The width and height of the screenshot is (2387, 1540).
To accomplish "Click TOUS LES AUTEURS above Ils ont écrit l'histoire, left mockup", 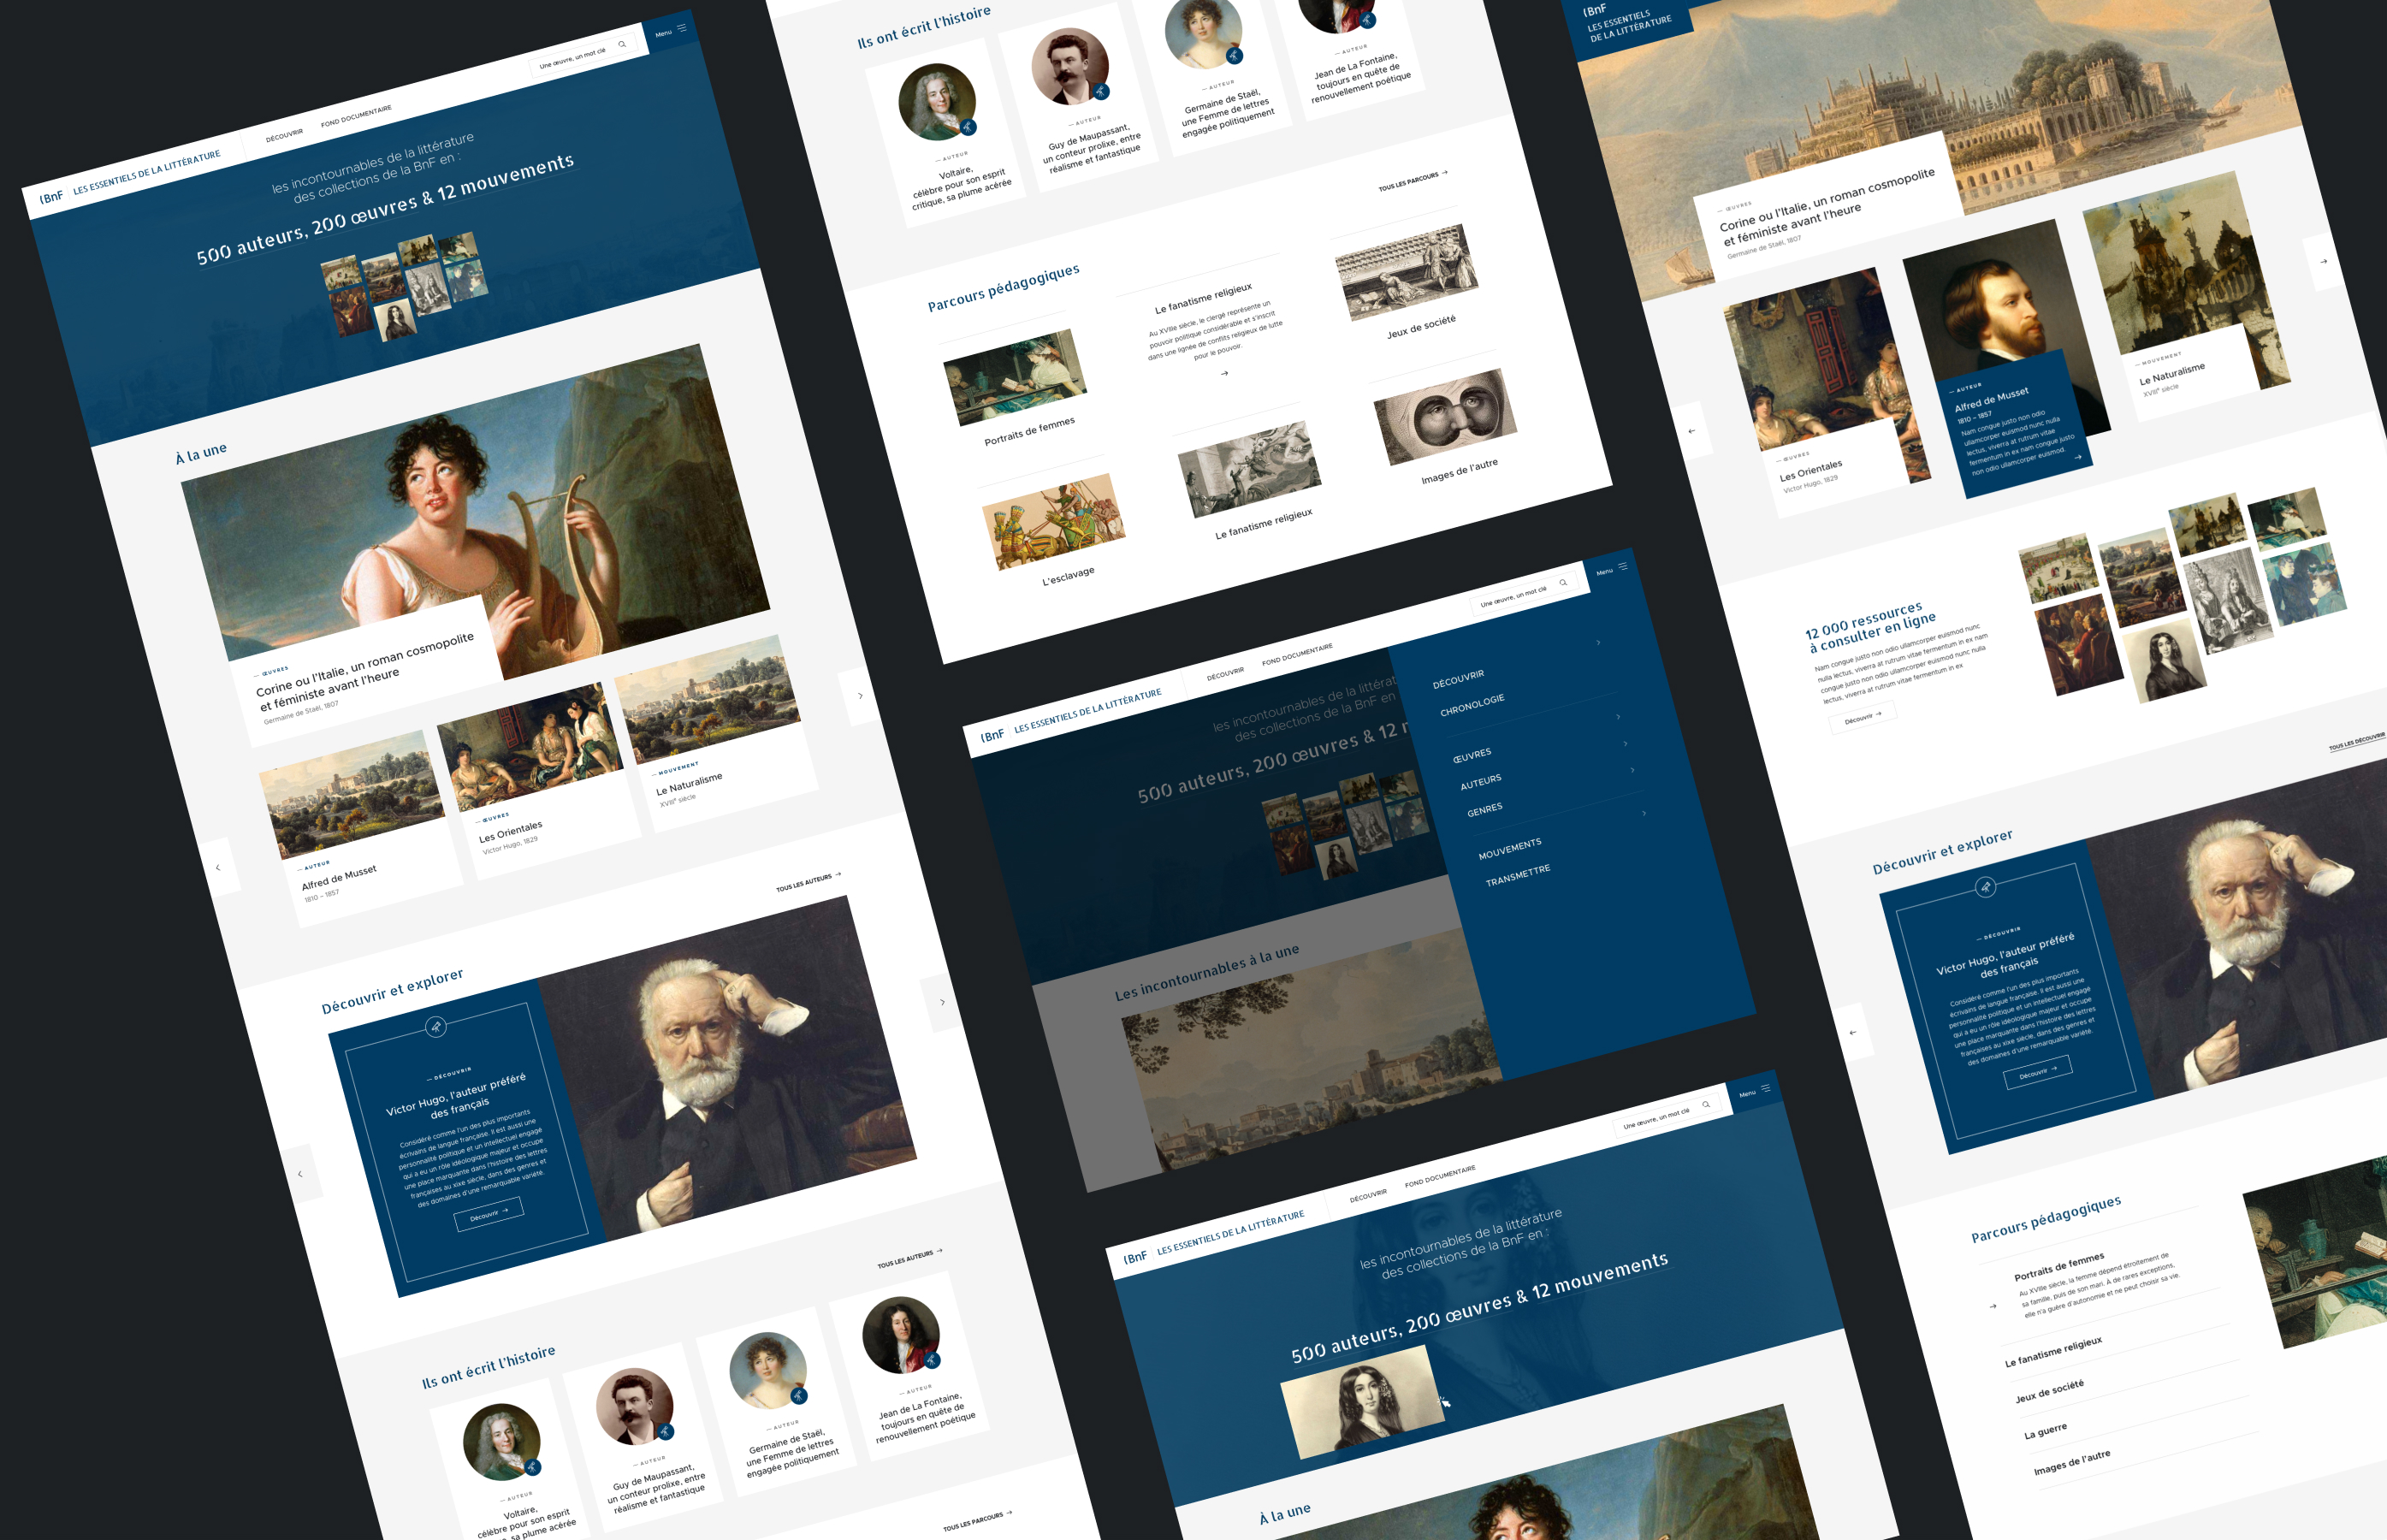I will click(910, 1258).
